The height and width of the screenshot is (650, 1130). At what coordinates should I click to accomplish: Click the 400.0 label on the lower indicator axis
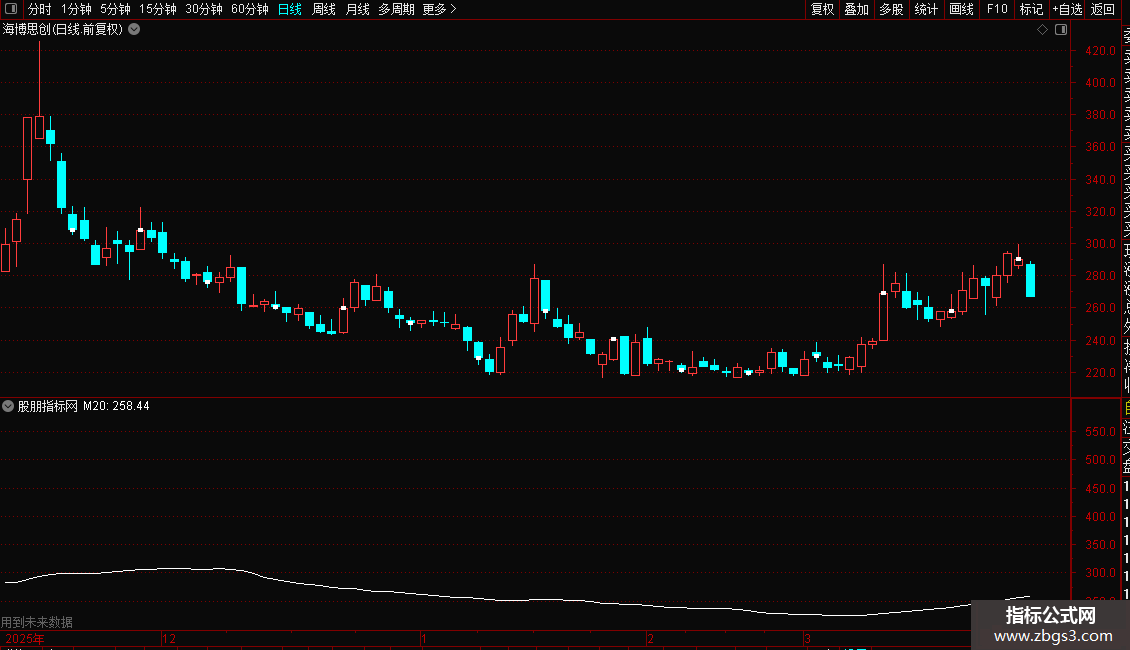point(1100,517)
